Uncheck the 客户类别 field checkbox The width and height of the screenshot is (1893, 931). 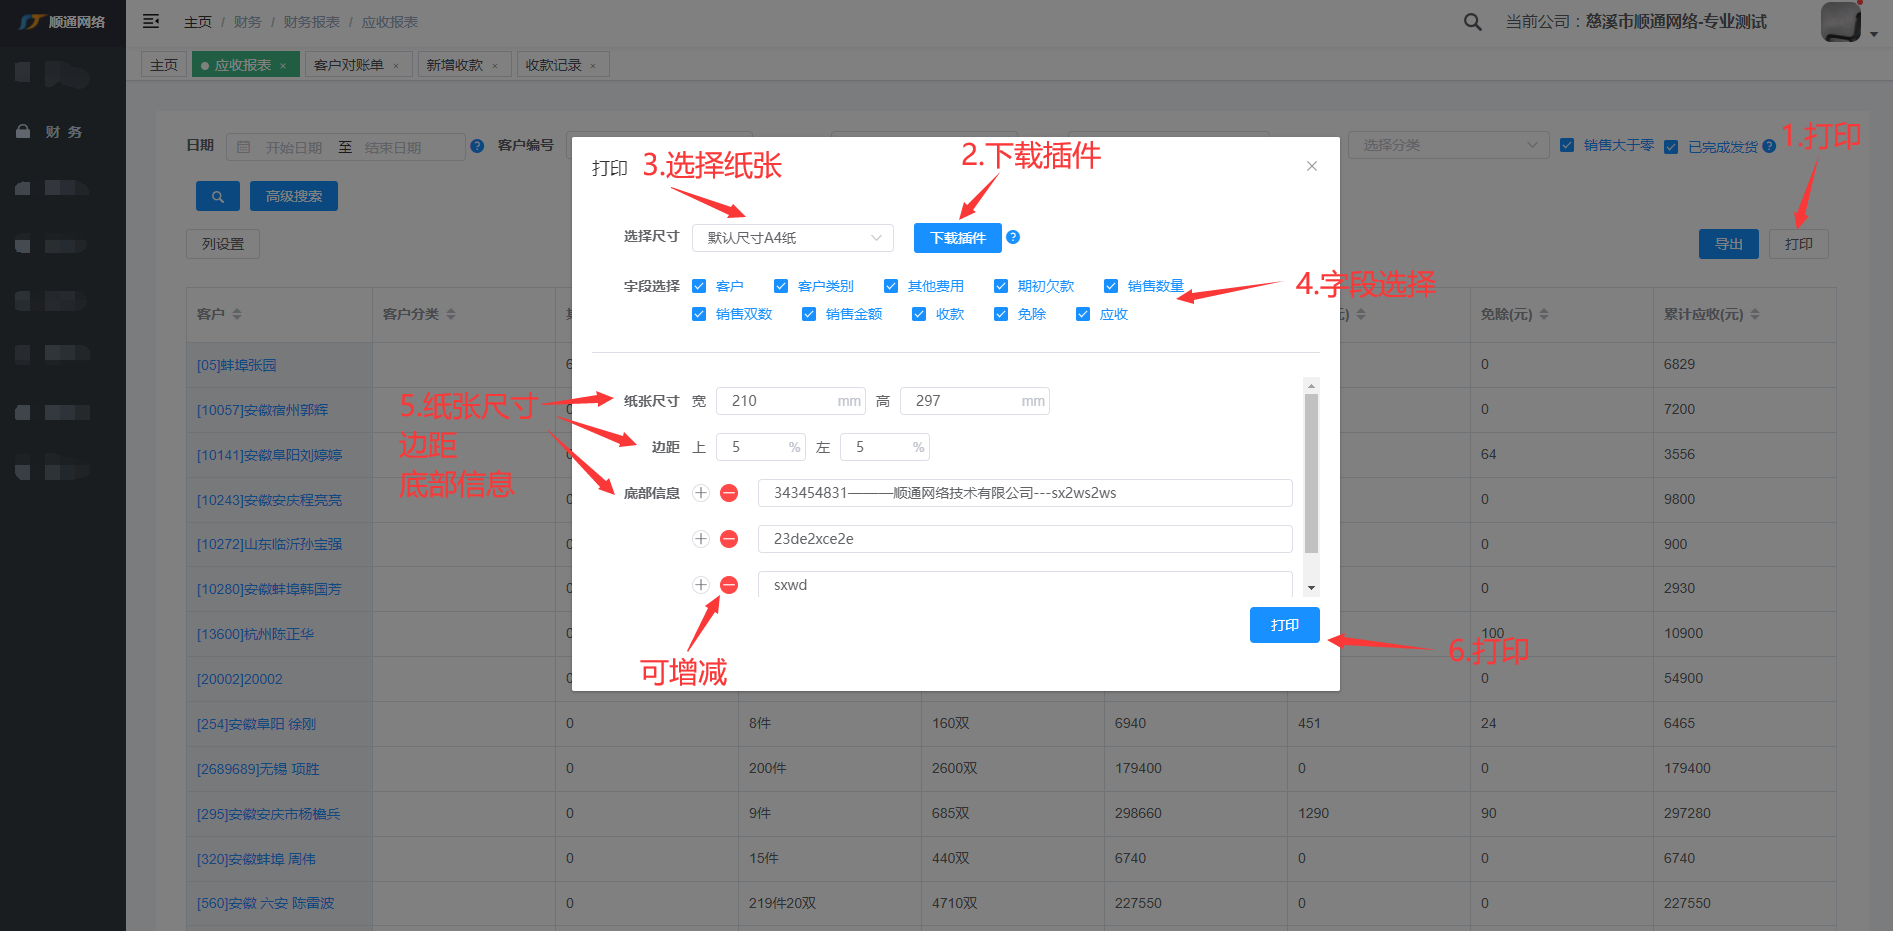[x=781, y=286]
